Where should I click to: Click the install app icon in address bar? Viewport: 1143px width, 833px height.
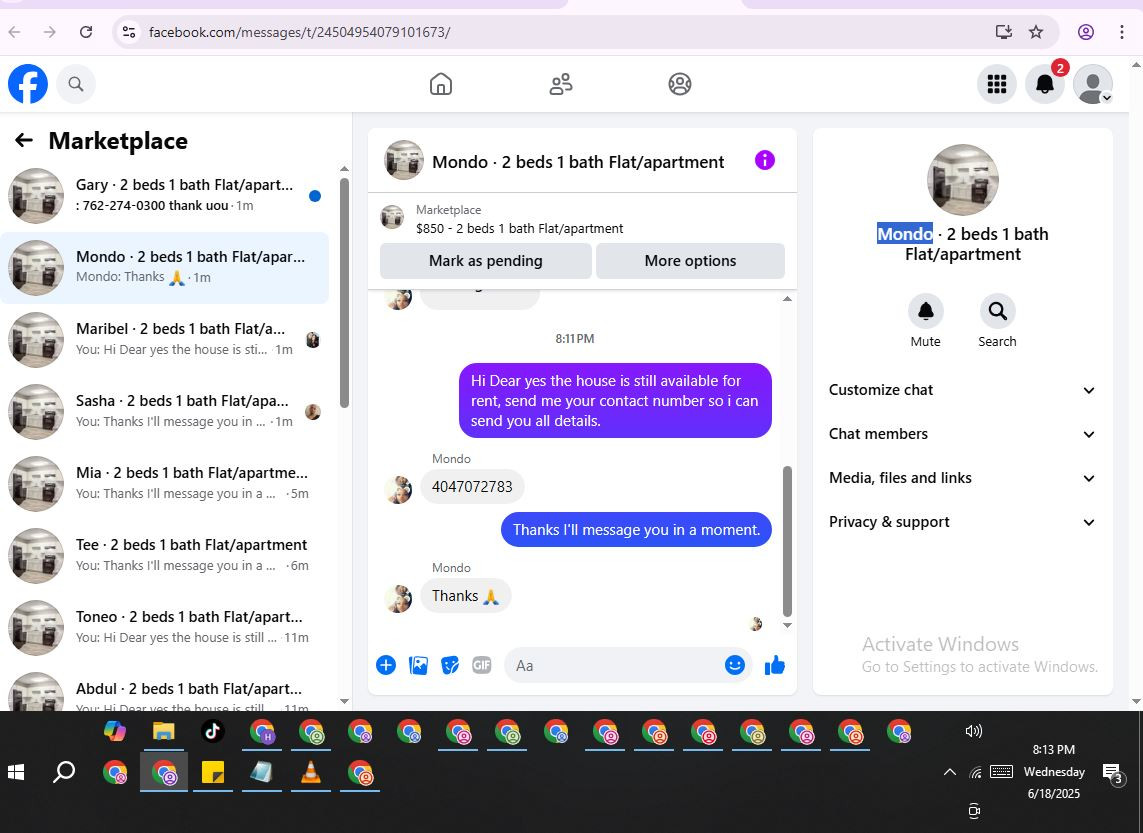pyautogui.click(x=1004, y=32)
